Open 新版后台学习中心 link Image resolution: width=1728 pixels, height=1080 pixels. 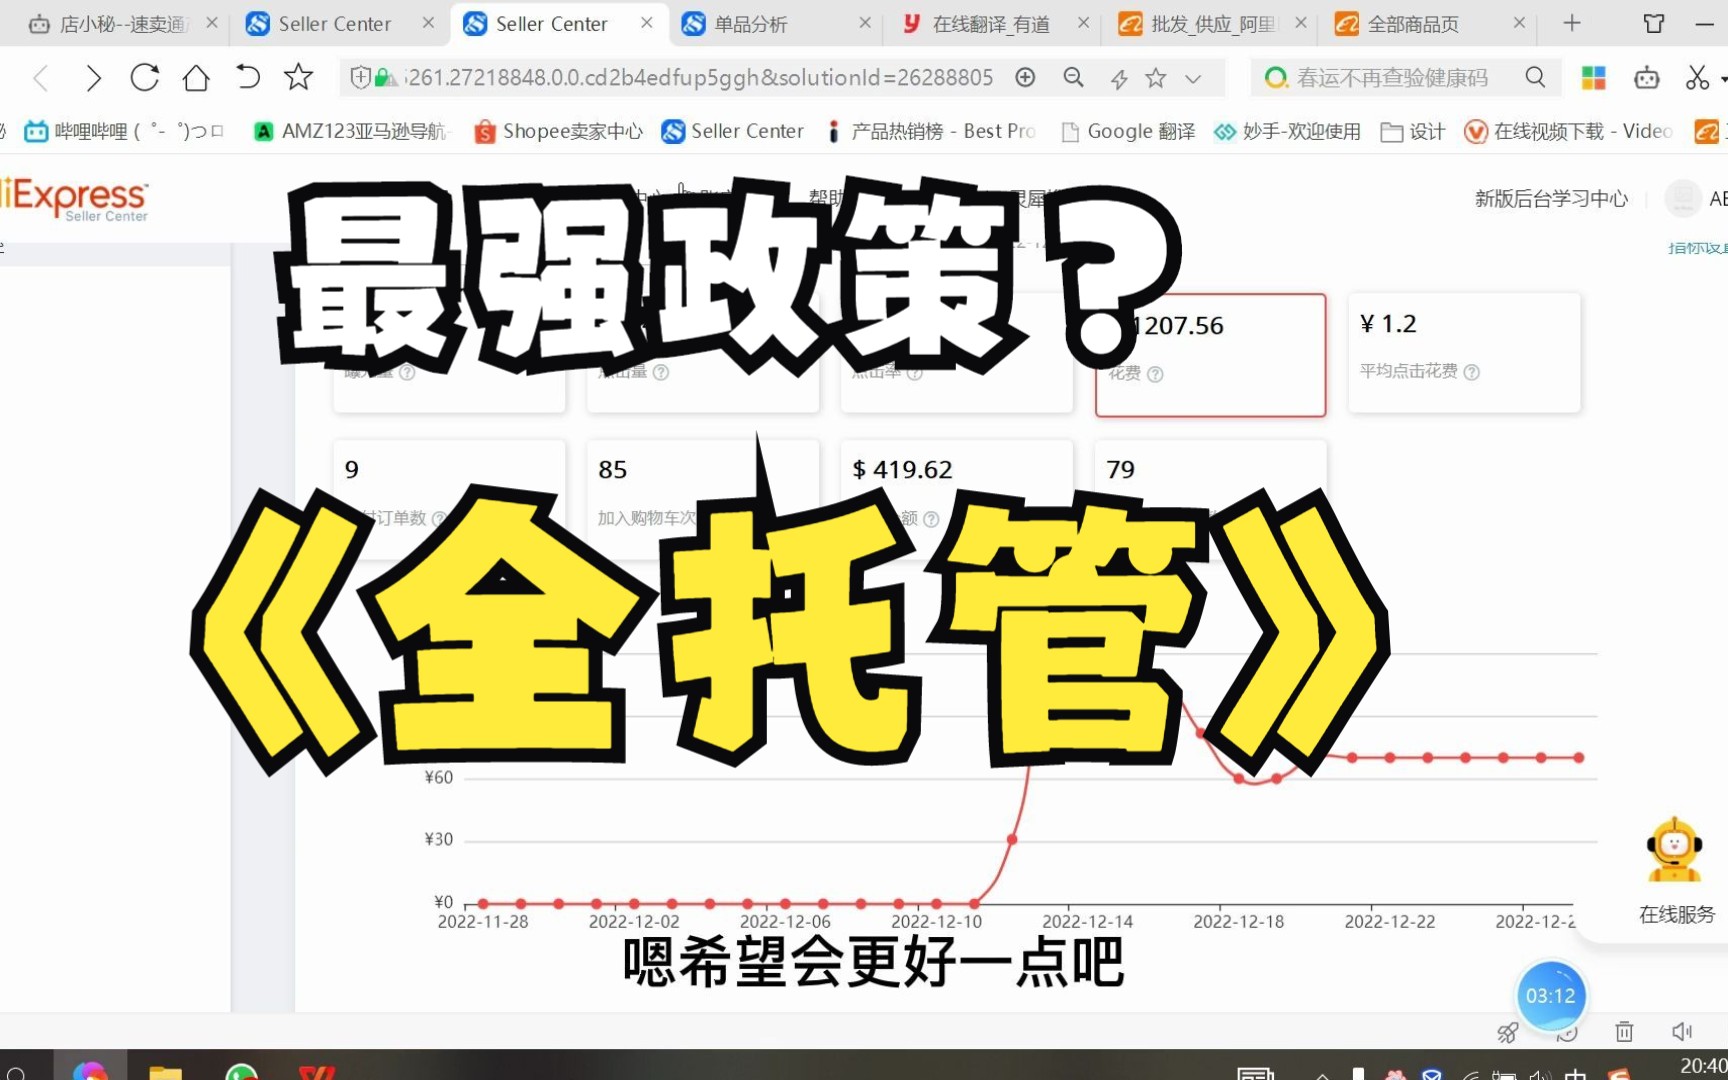[x=1551, y=198]
